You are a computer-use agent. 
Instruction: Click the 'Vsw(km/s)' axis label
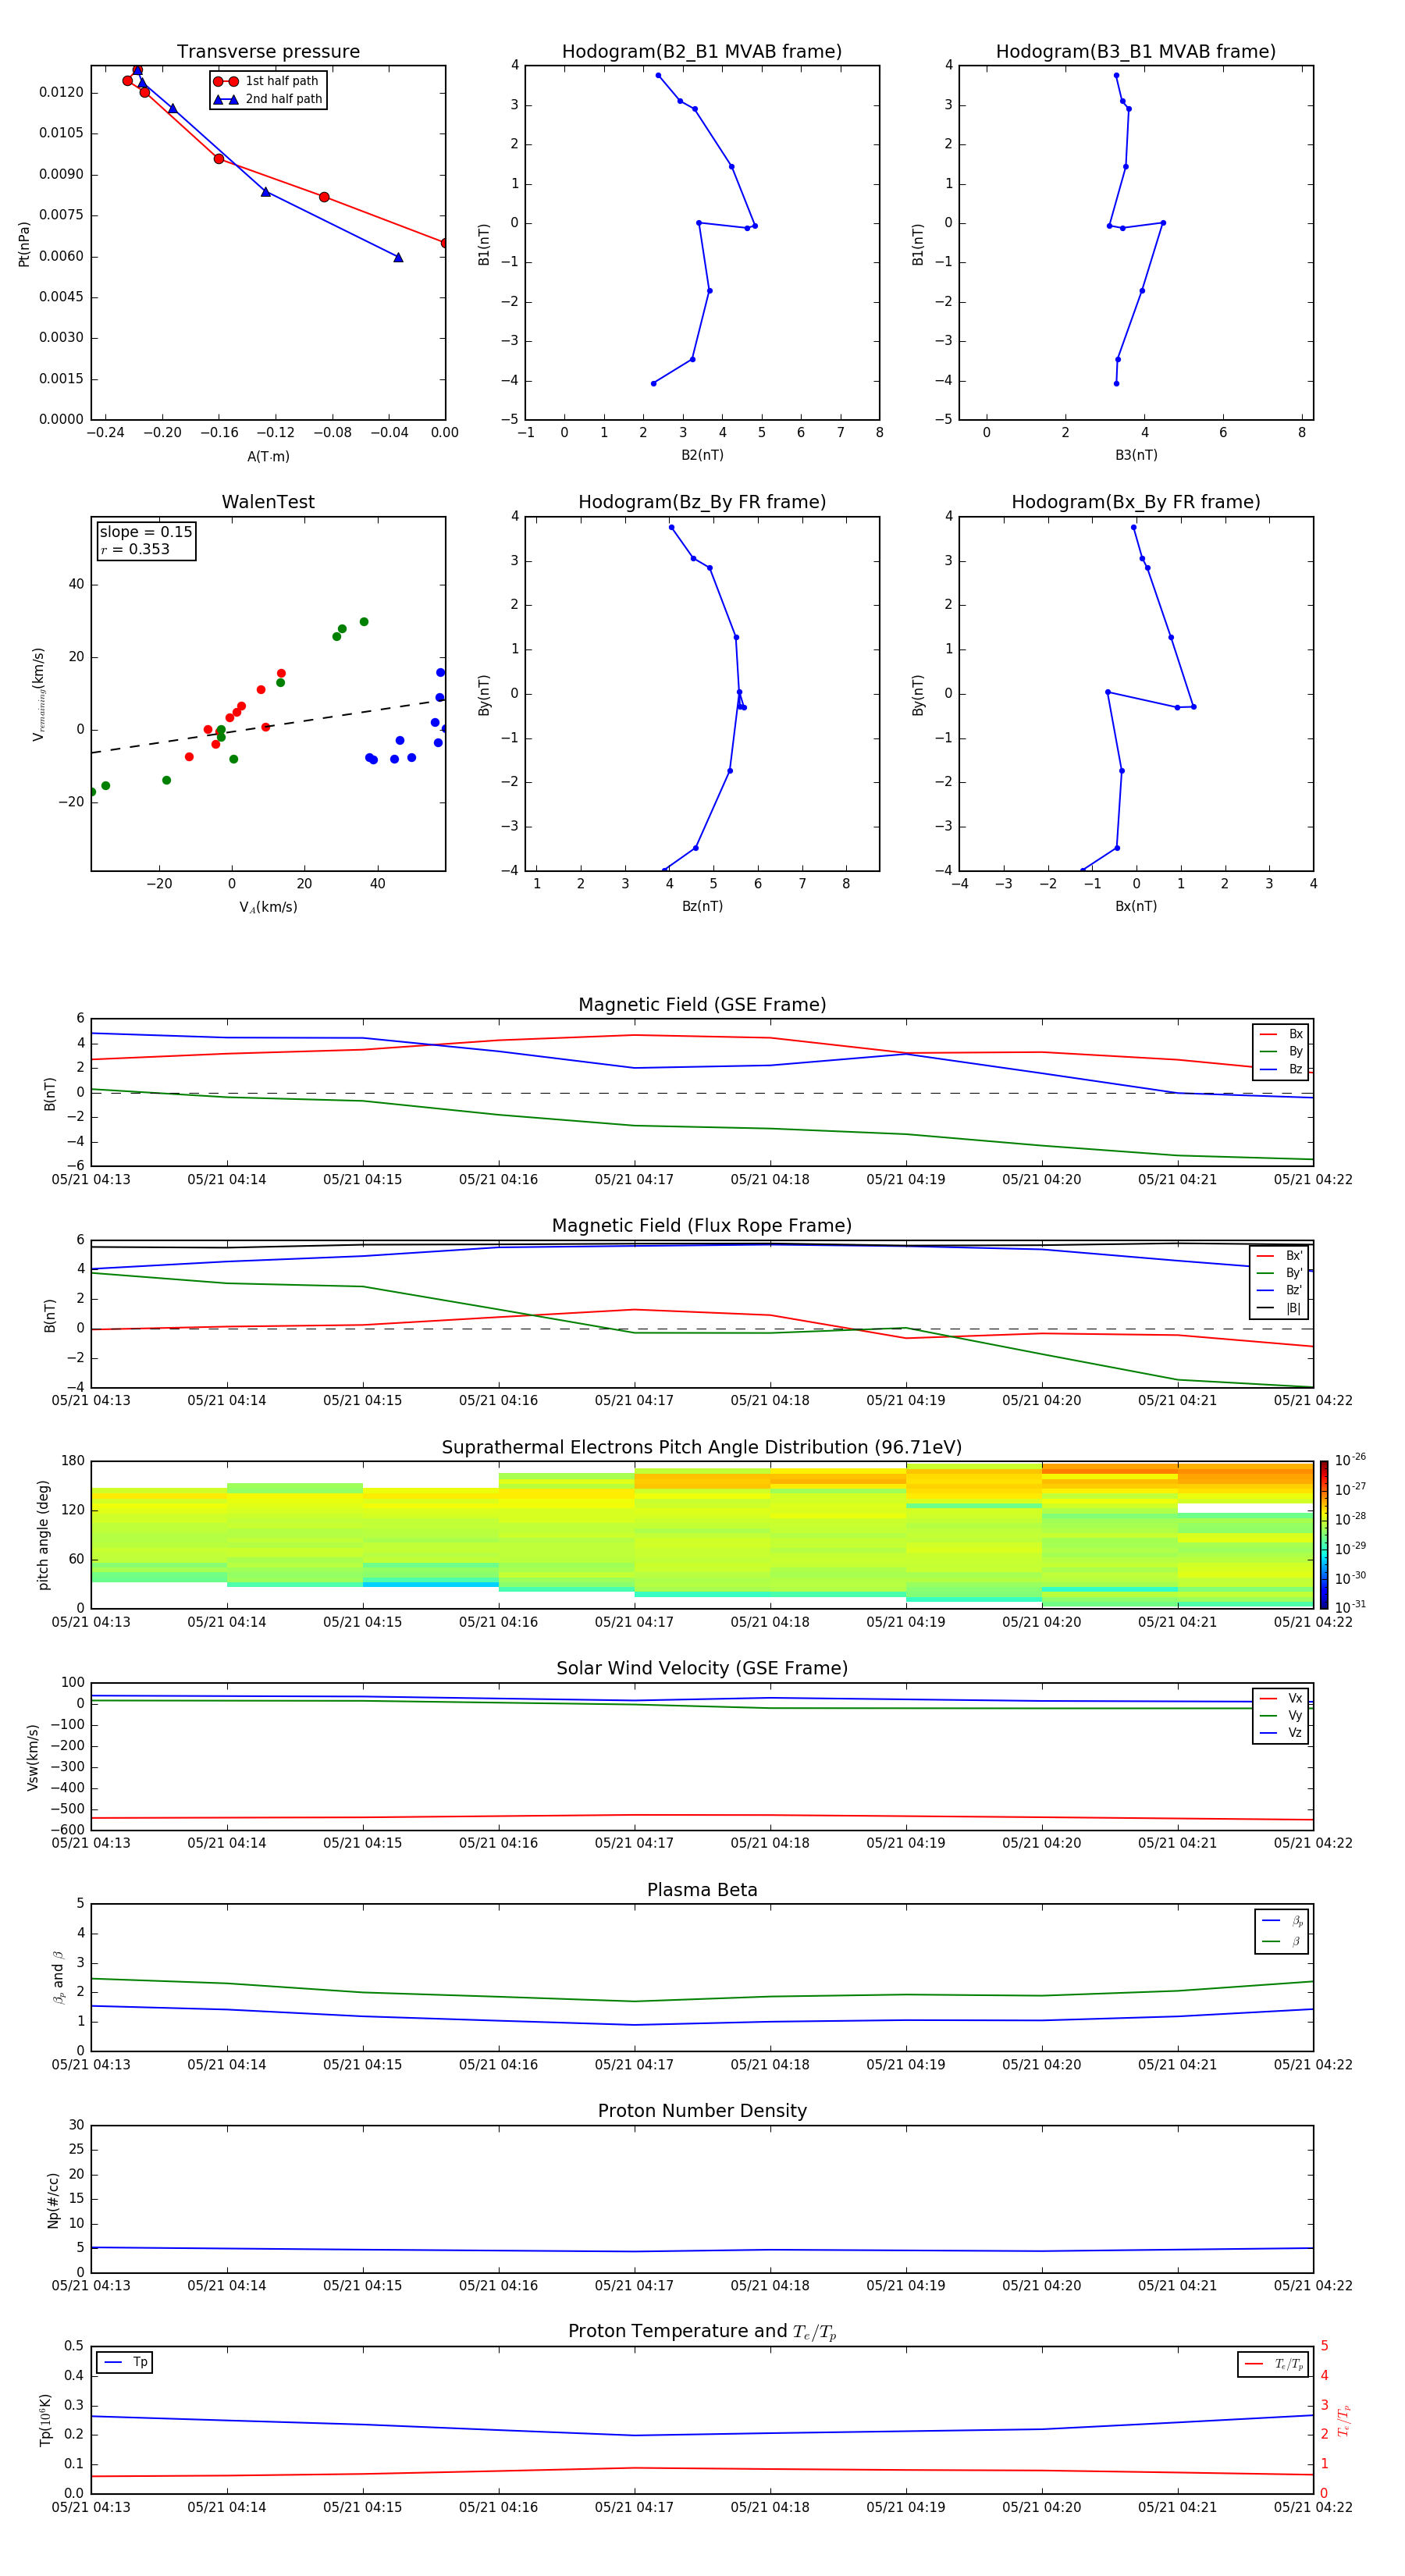pos(33,1756)
